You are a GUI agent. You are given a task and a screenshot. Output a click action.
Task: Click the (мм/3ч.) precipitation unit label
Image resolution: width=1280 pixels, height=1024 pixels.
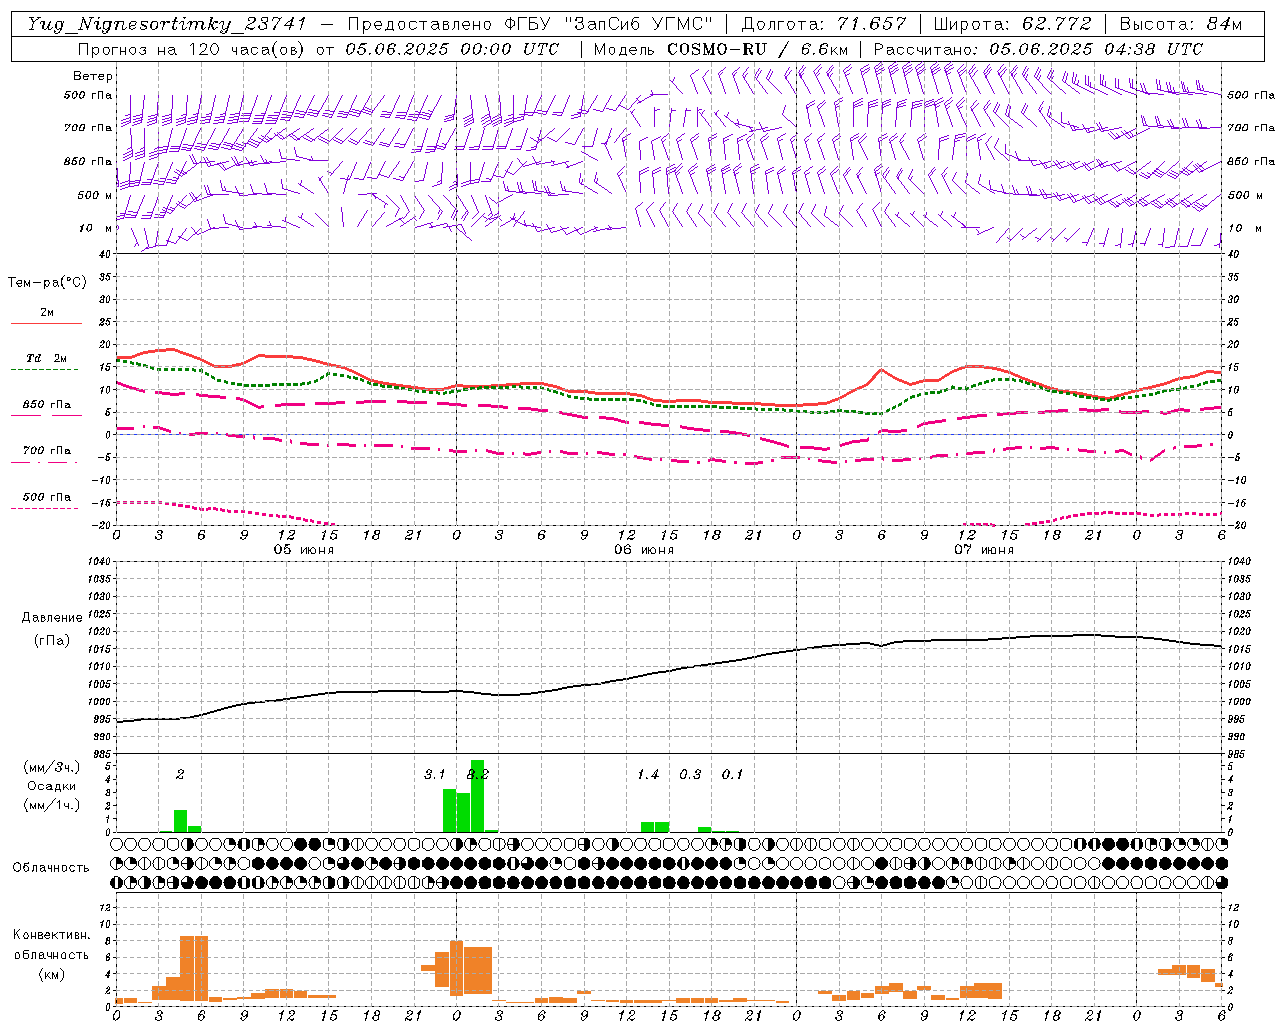click(x=52, y=767)
